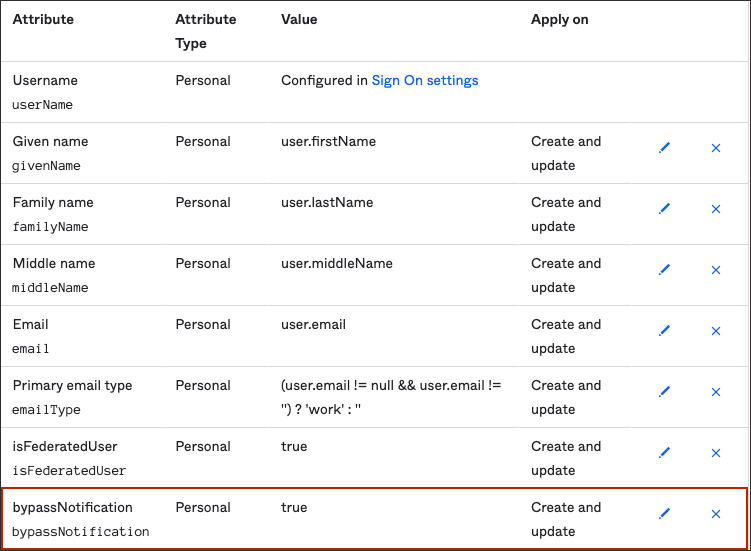The width and height of the screenshot is (751, 551).
Task: Select the bypassNotification row name
Action: 72,508
